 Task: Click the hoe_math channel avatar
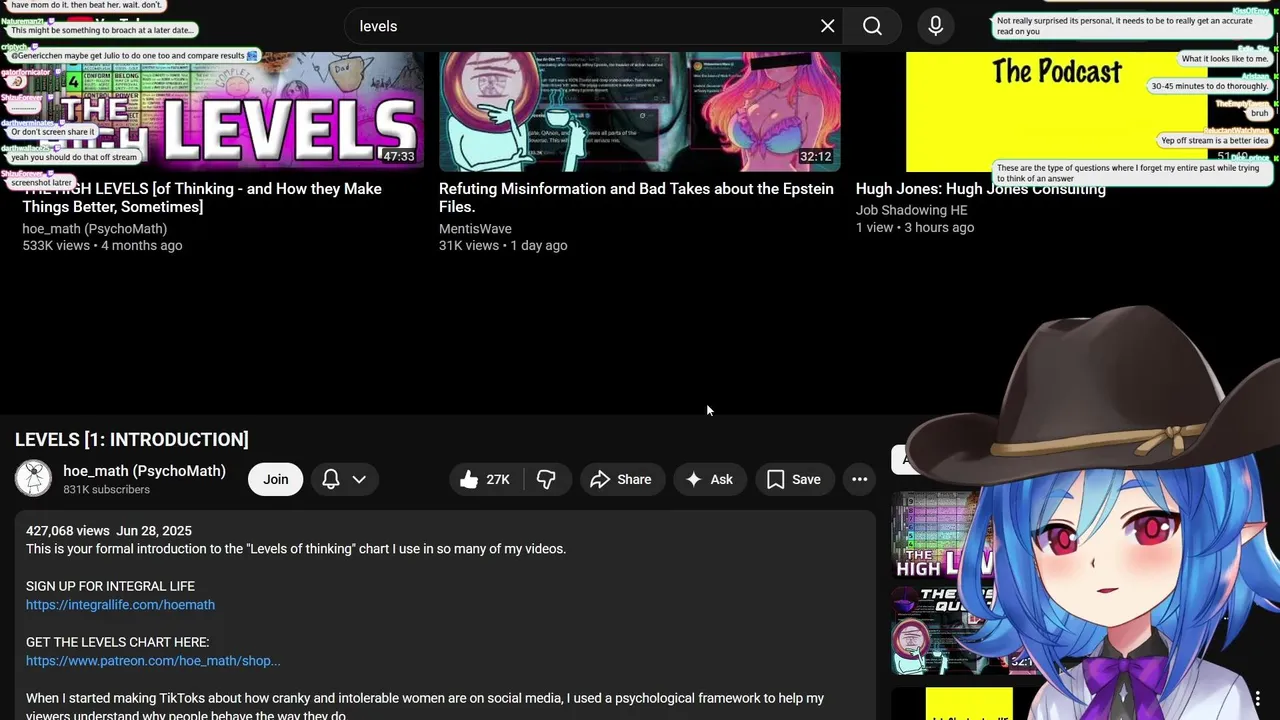point(33,479)
